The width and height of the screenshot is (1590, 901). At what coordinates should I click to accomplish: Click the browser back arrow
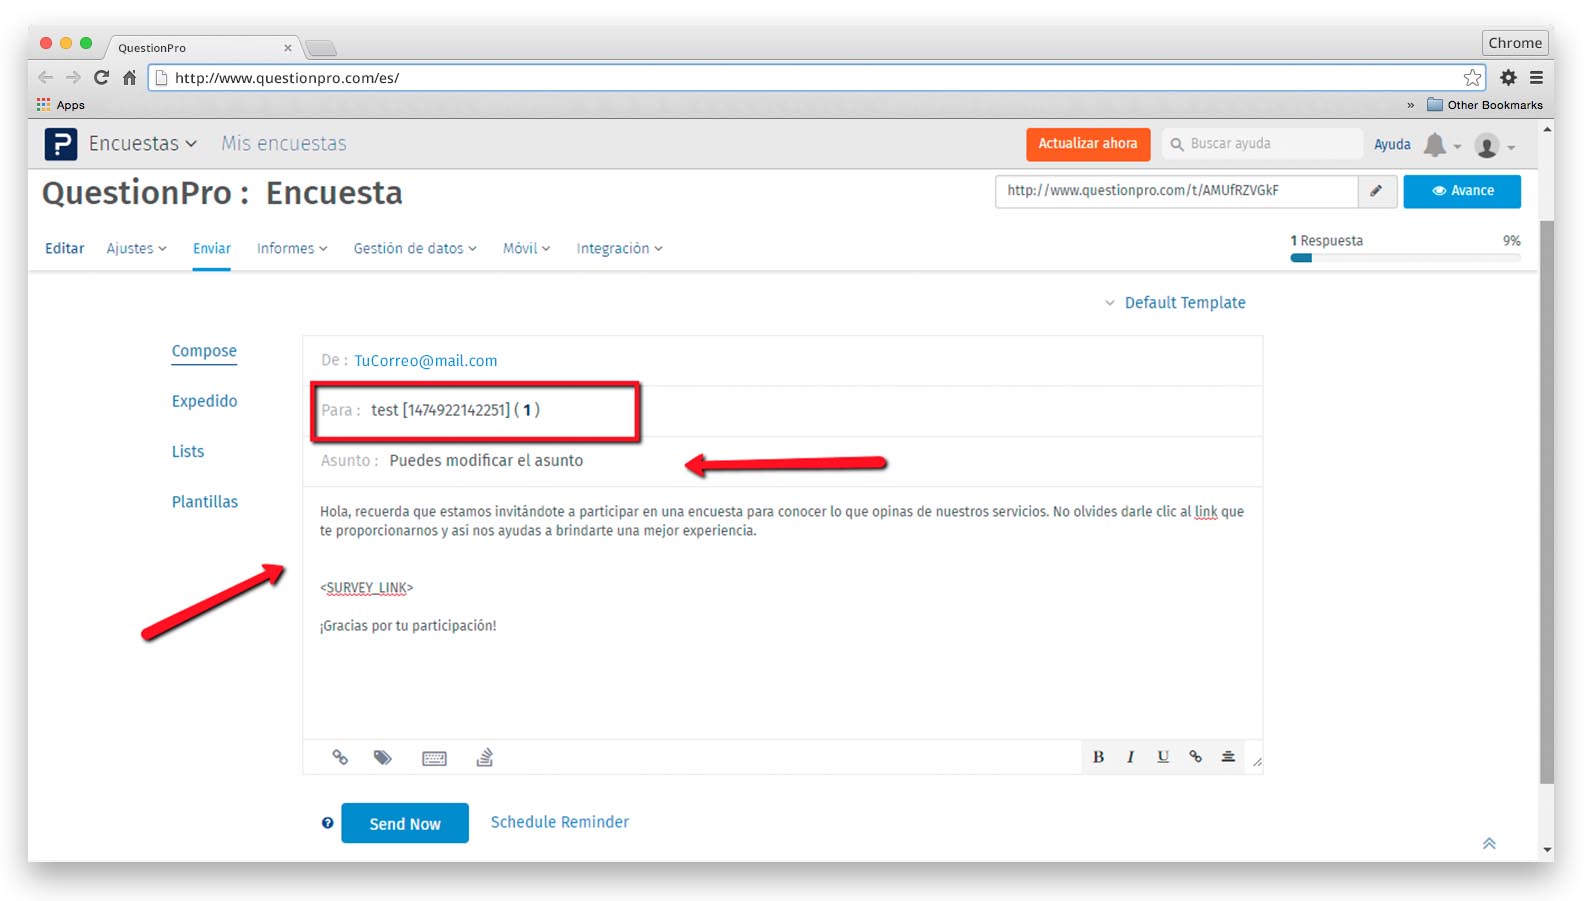click(x=45, y=77)
